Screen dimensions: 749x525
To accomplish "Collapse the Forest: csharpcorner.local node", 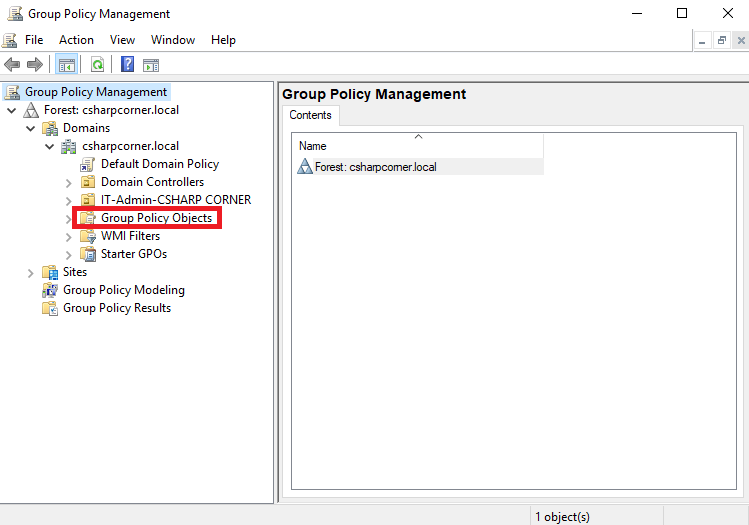I will tap(12, 111).
